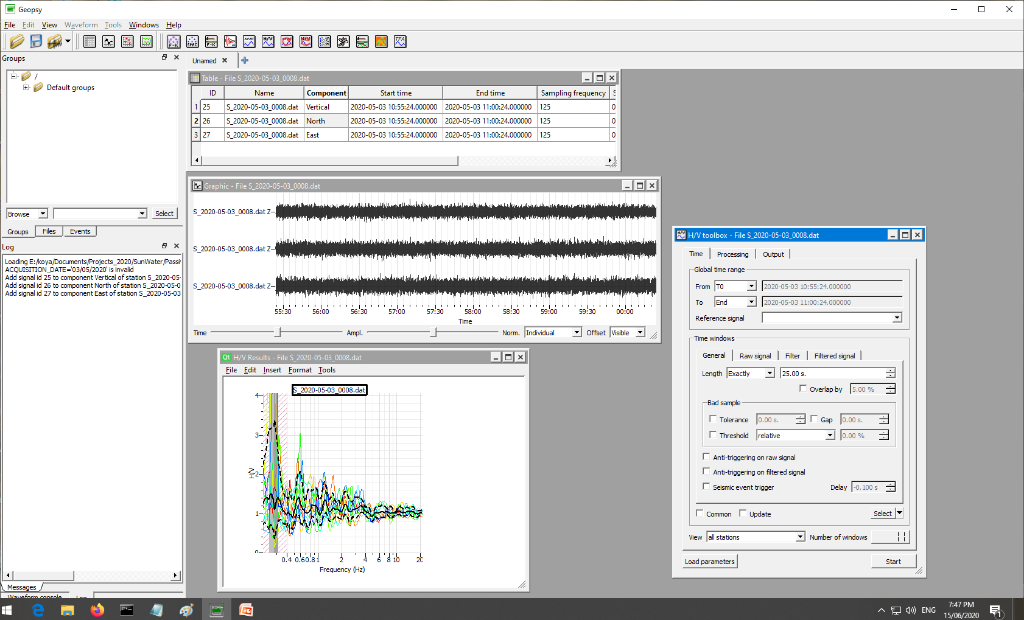Click the save floppy disk icon

[36, 42]
